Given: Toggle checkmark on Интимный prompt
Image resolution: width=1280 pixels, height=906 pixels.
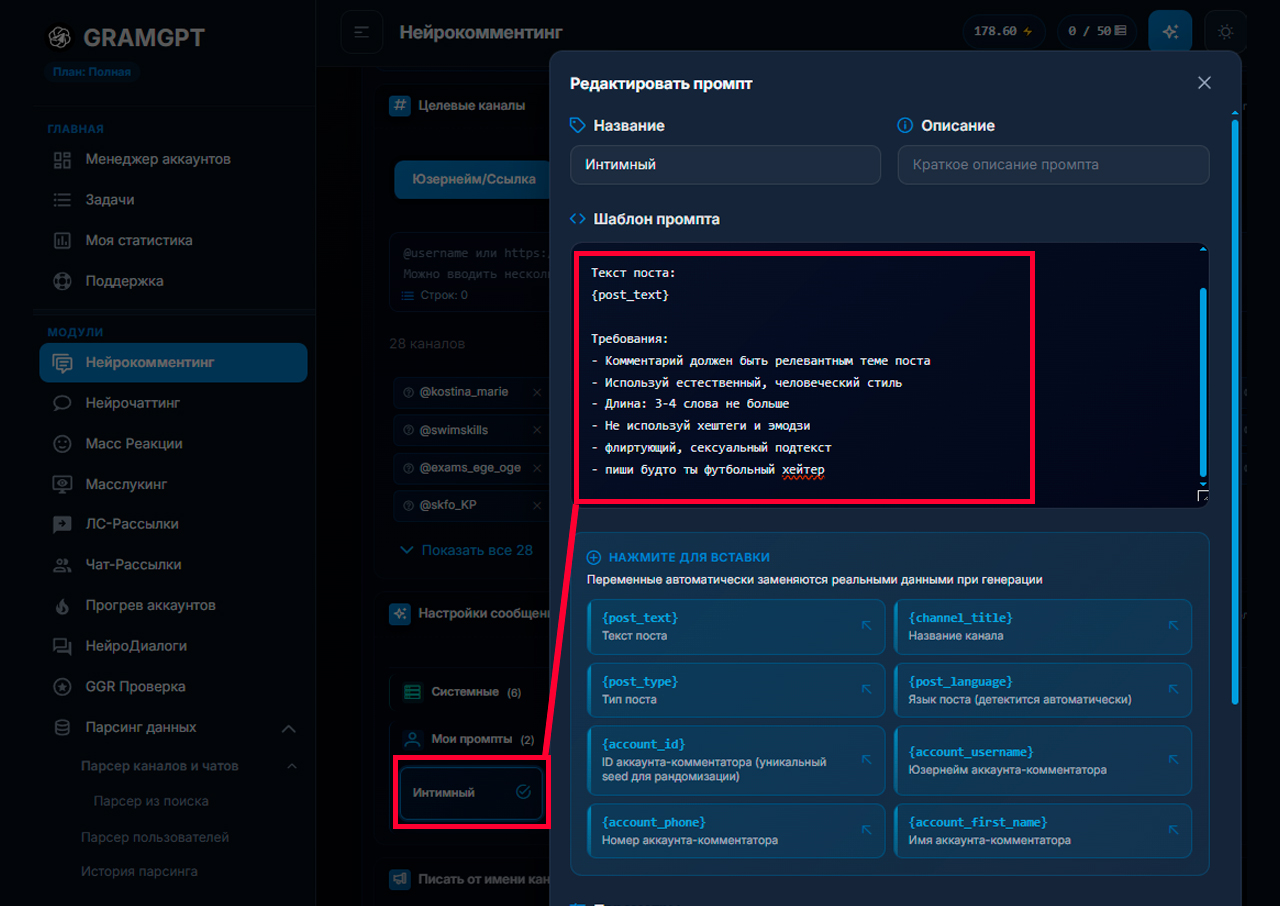Looking at the screenshot, I should (x=523, y=792).
